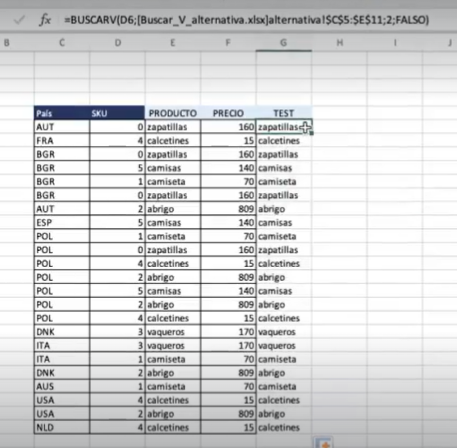Image resolution: width=457 pixels, height=448 pixels.
Task: Select column H header
Action: (339, 43)
